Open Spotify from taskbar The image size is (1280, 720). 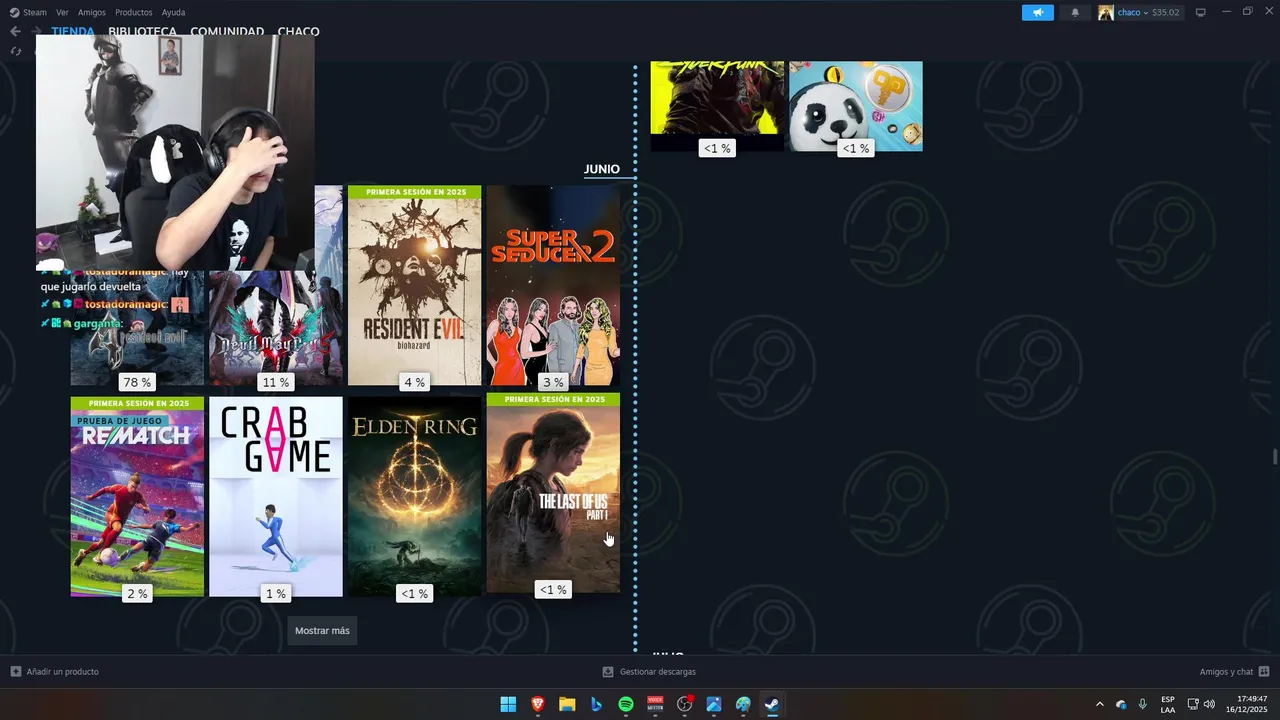pyautogui.click(x=626, y=704)
